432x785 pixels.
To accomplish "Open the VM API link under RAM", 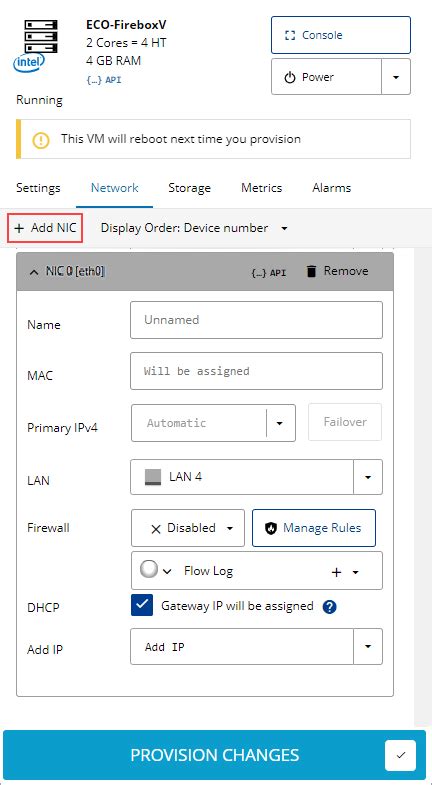I will (104, 80).
